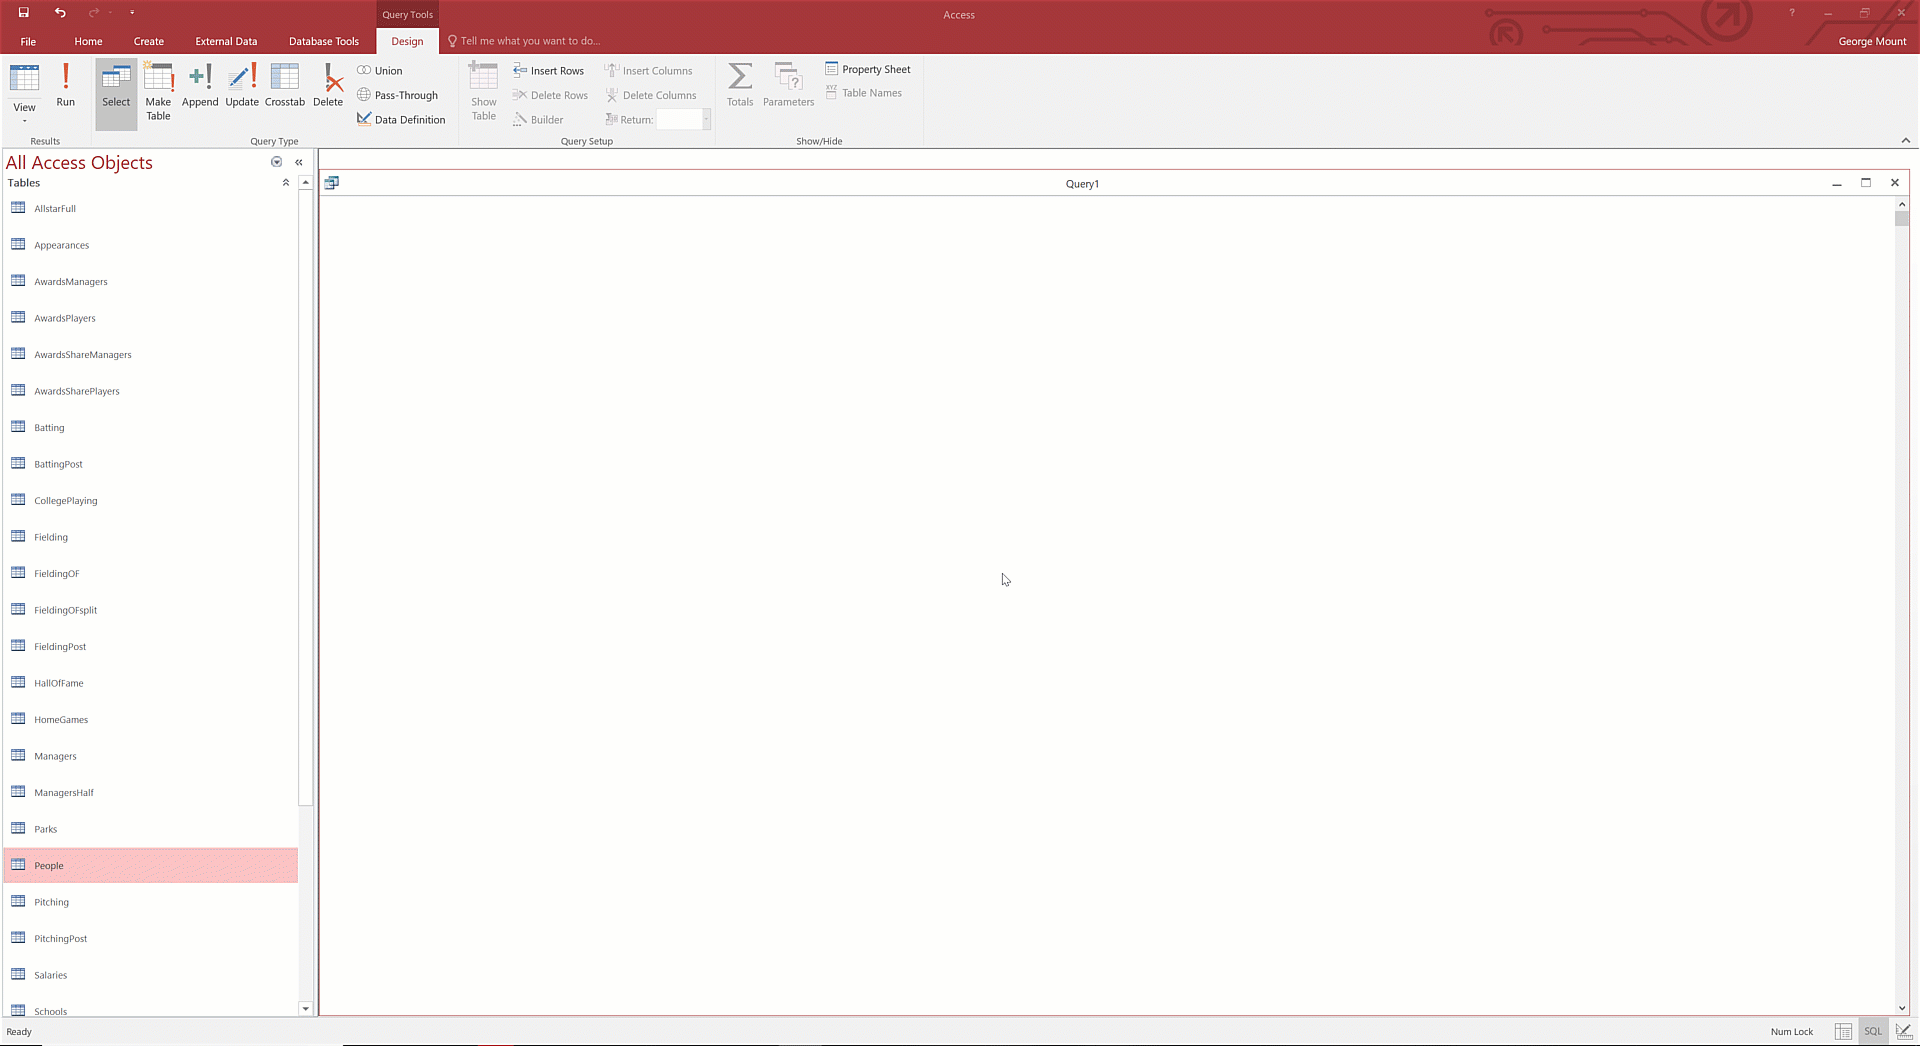Collapse the Tables group
The width and height of the screenshot is (1920, 1046).
286,183
